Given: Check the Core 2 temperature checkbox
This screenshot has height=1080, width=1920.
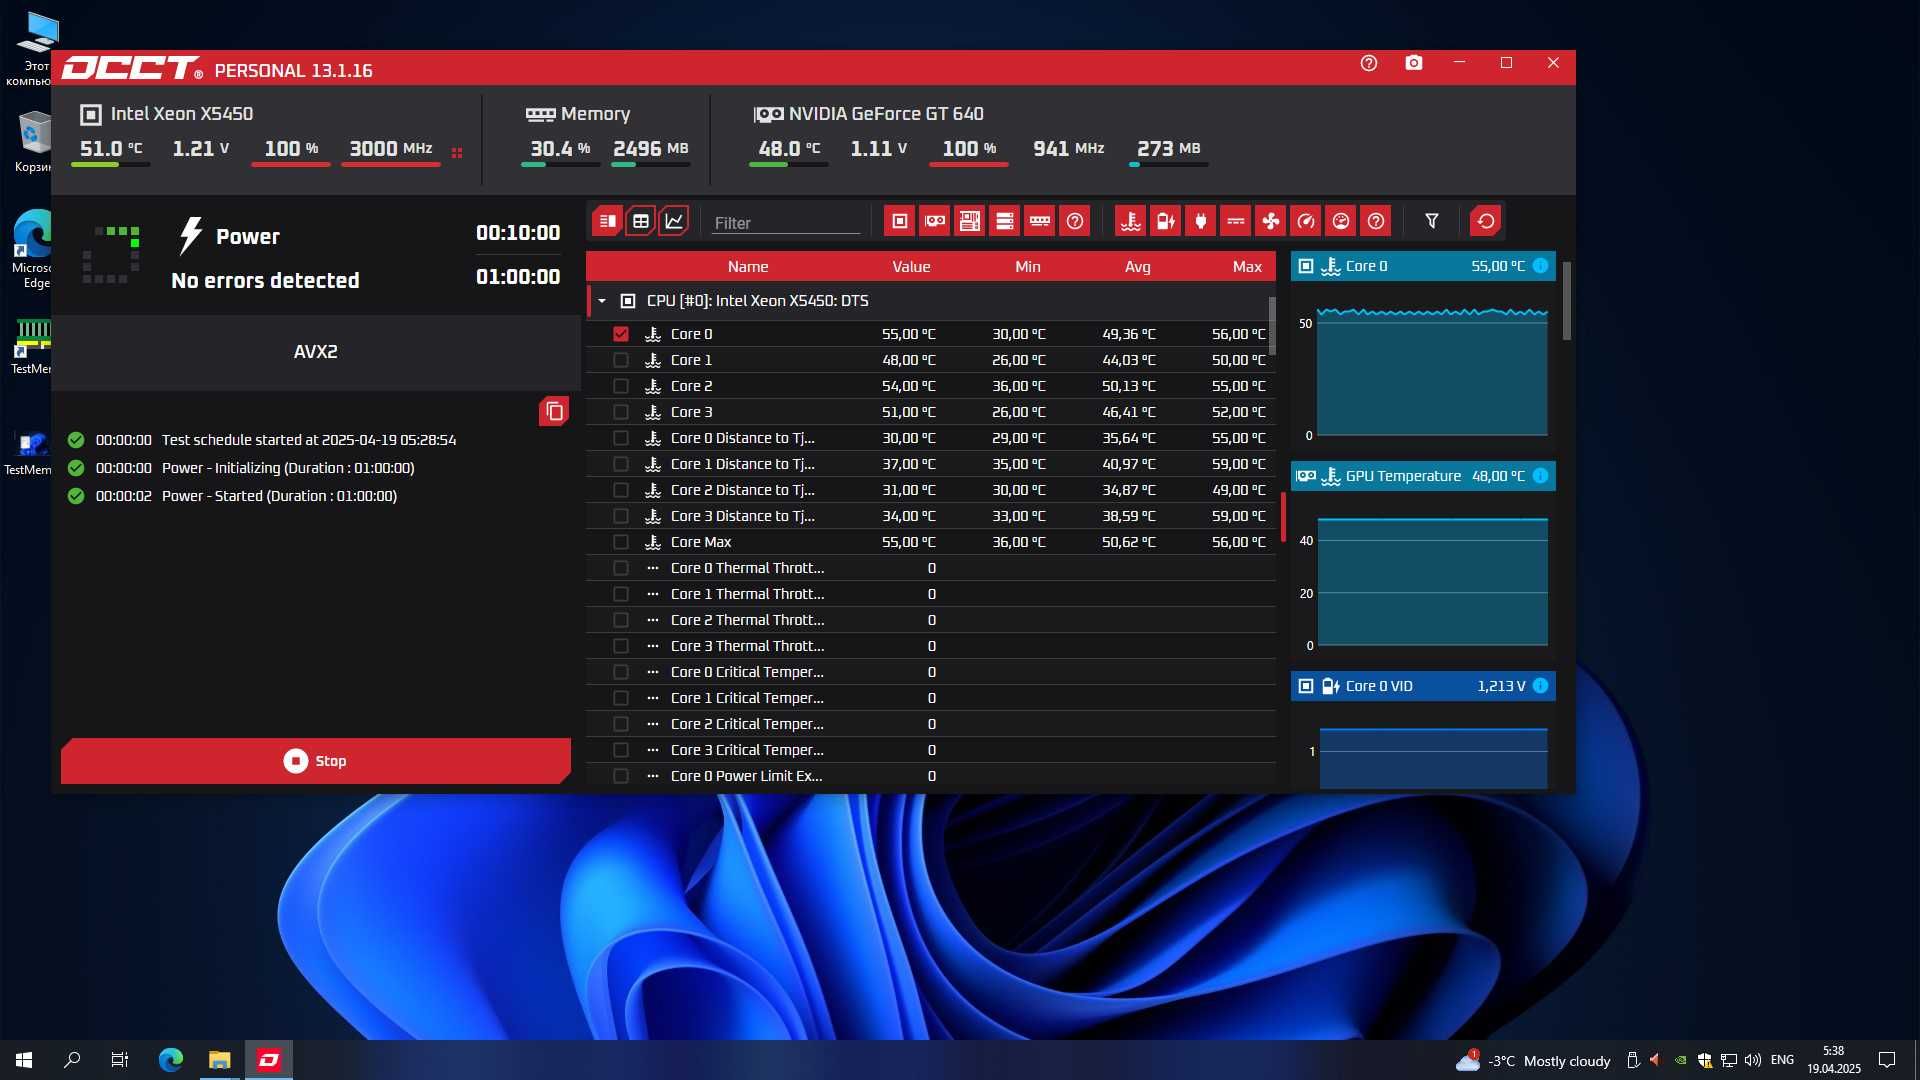Looking at the screenshot, I should (621, 386).
